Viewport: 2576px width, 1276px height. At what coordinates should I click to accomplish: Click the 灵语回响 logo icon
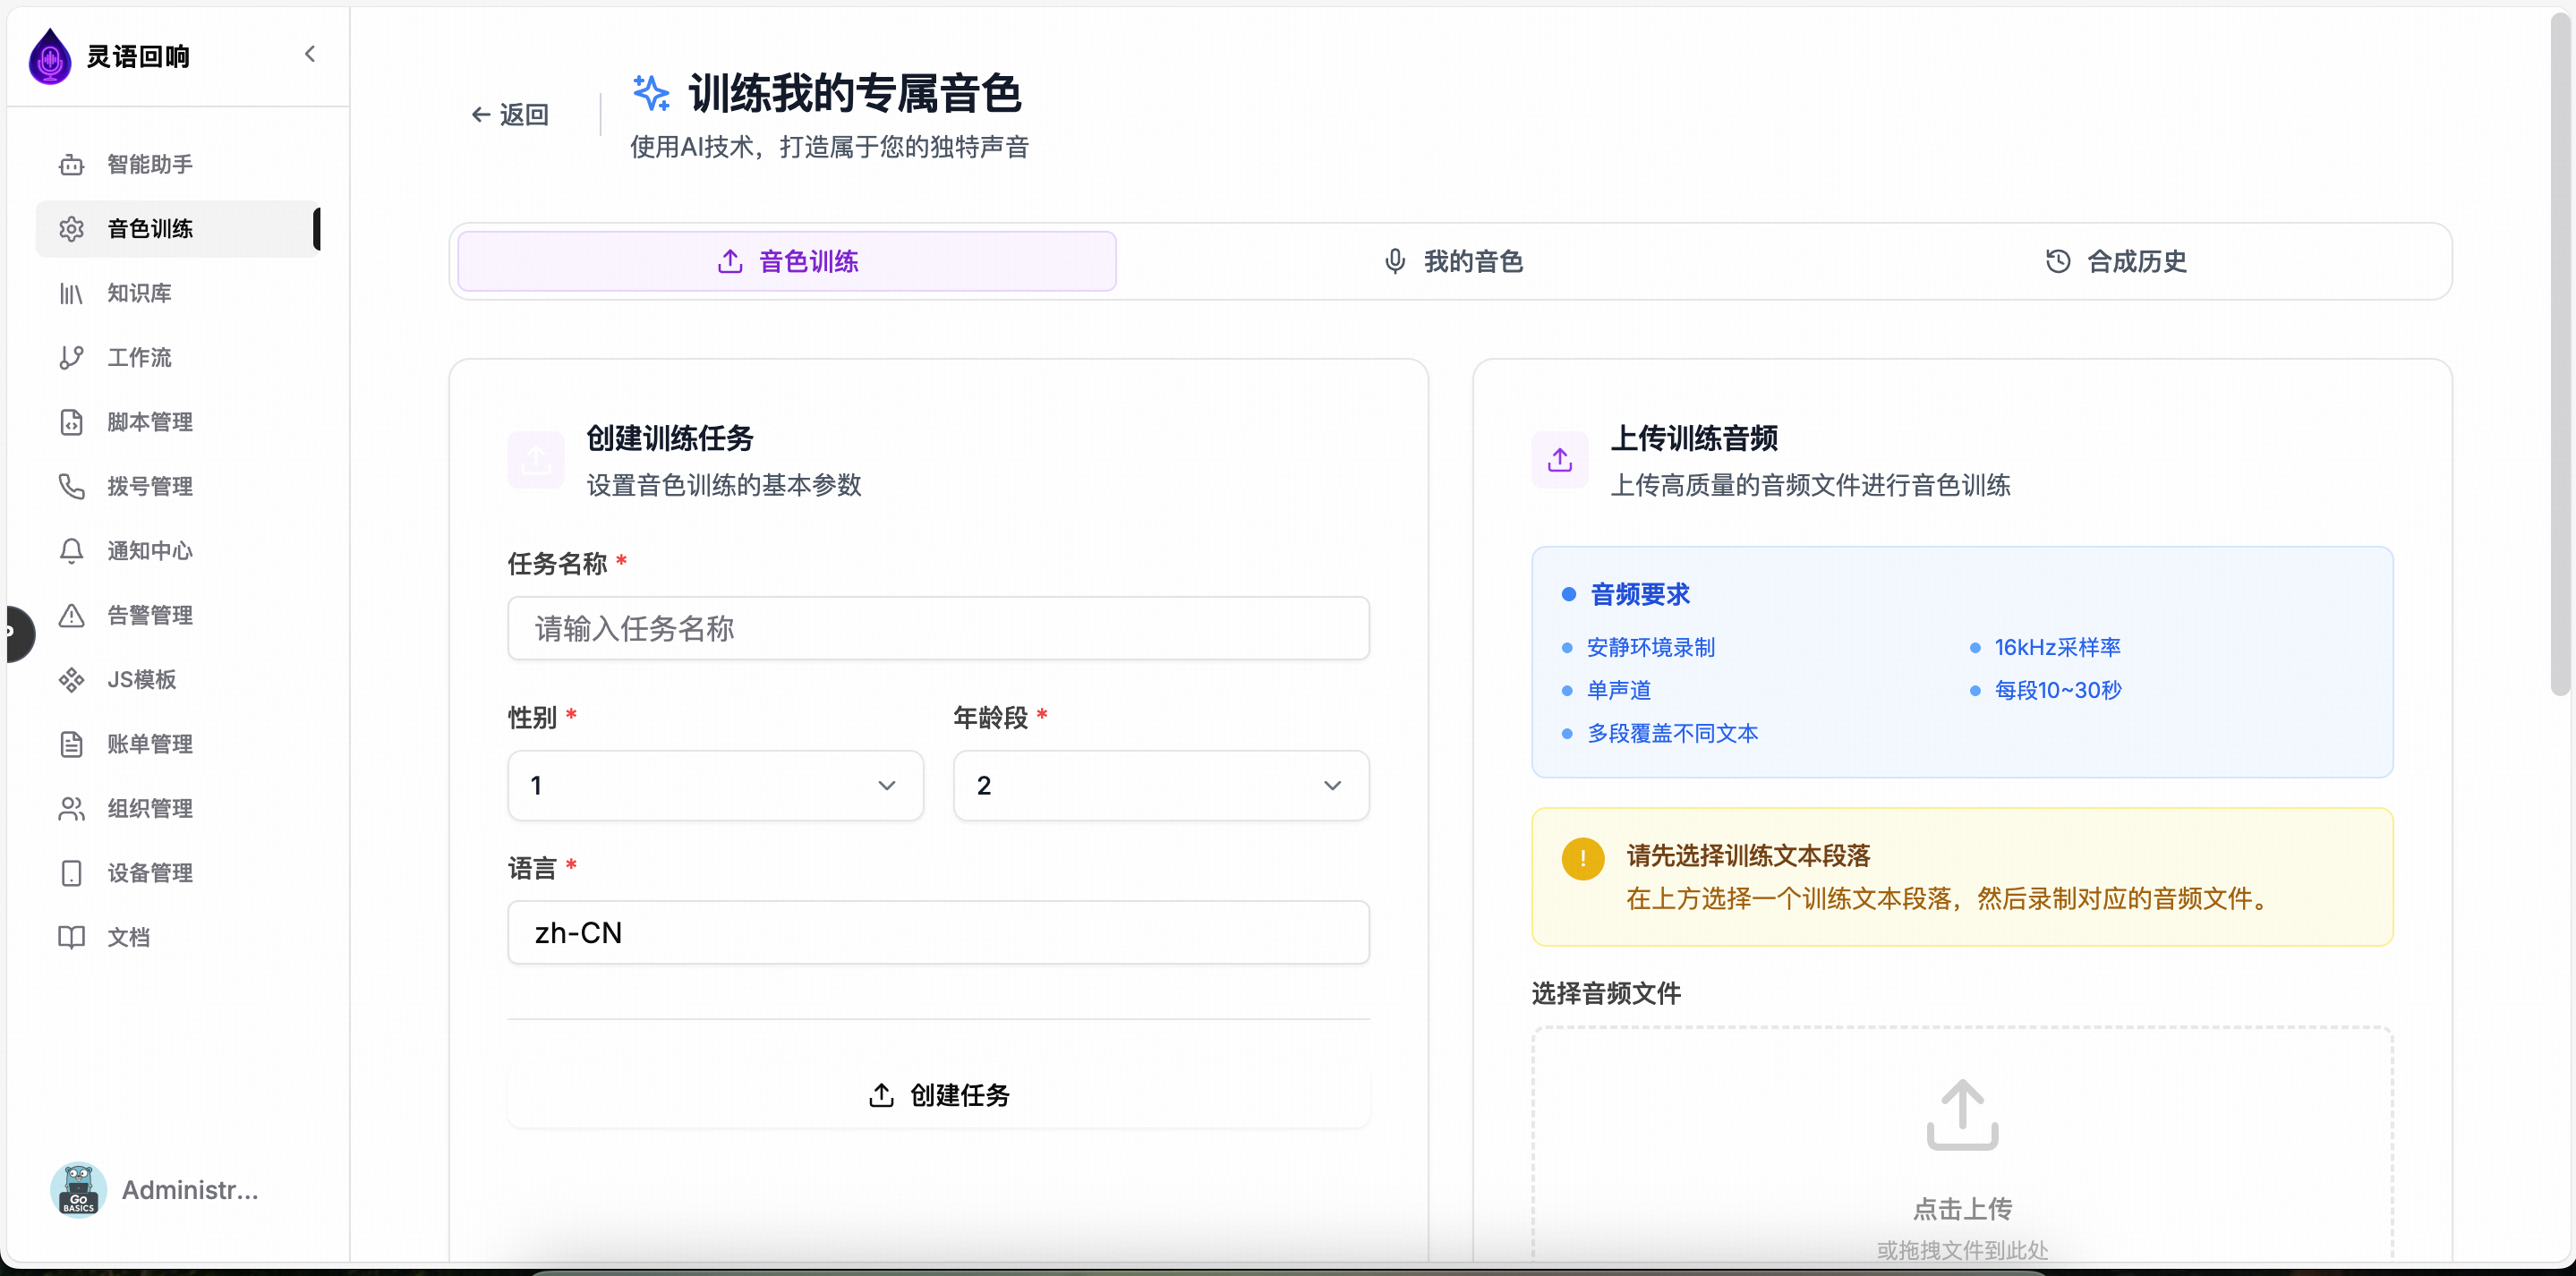pyautogui.click(x=50, y=57)
